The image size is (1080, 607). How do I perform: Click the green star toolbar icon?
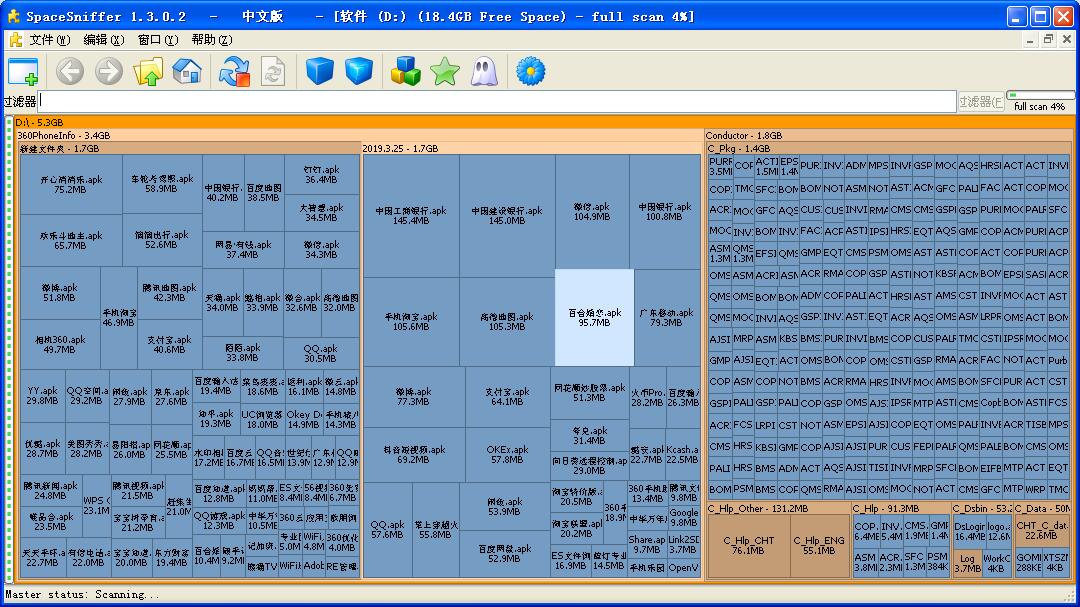tap(444, 71)
